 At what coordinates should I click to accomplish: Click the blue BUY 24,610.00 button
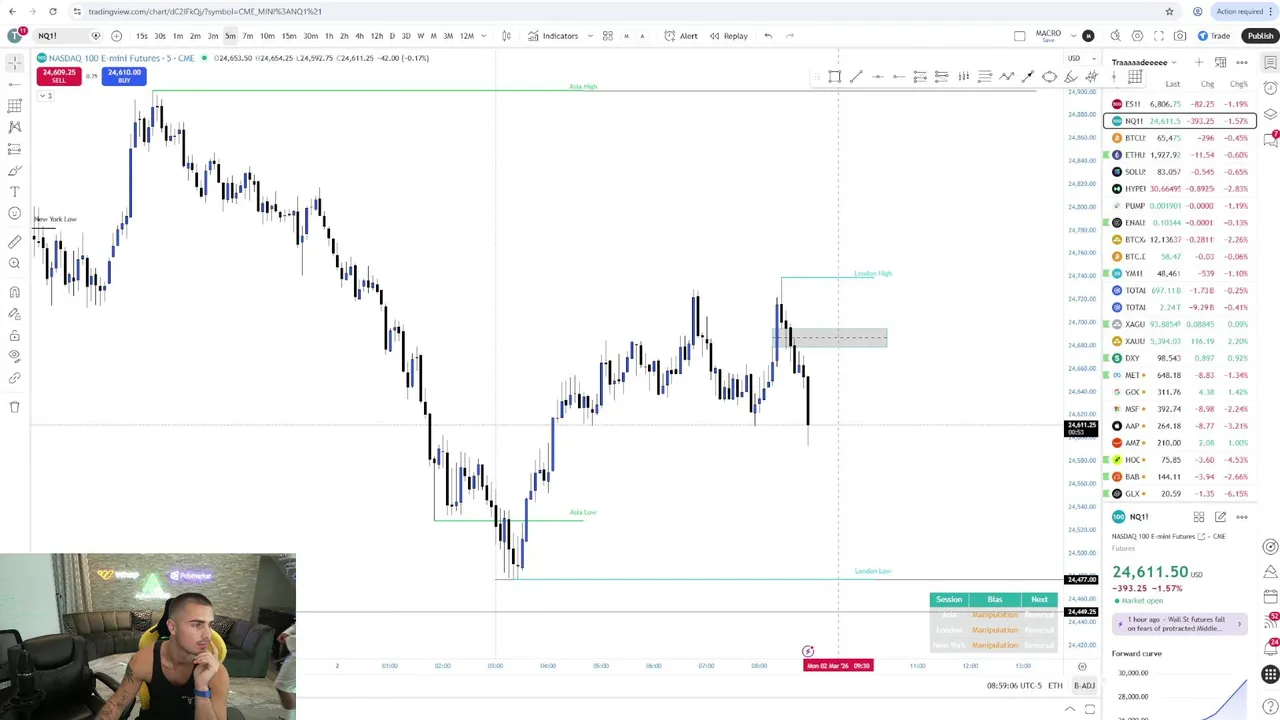[x=124, y=75]
